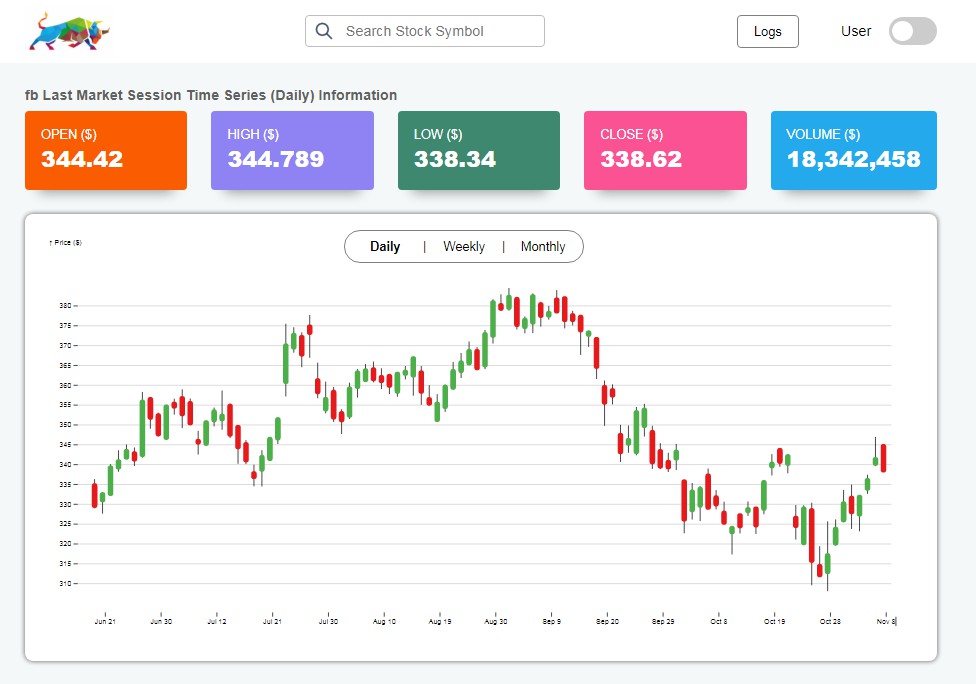This screenshot has height=684, width=976.
Task: Switch to the Monthly chart view
Action: pos(543,247)
